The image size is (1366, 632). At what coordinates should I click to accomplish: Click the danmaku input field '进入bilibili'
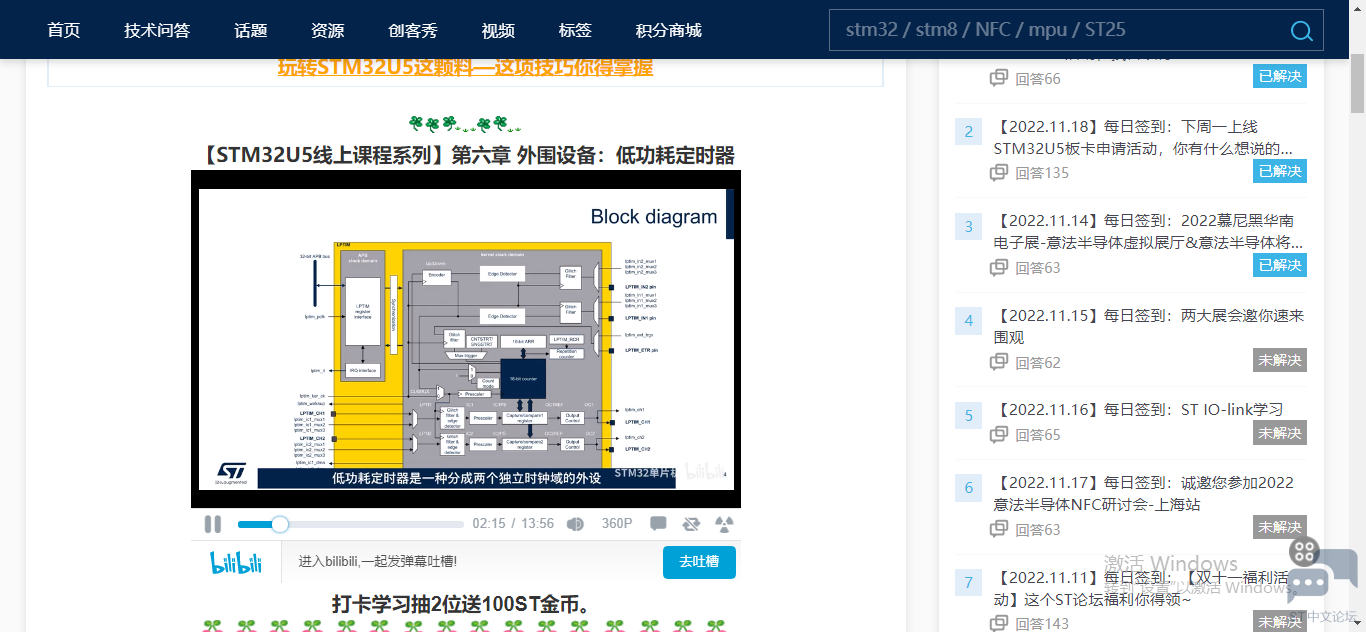(470, 562)
